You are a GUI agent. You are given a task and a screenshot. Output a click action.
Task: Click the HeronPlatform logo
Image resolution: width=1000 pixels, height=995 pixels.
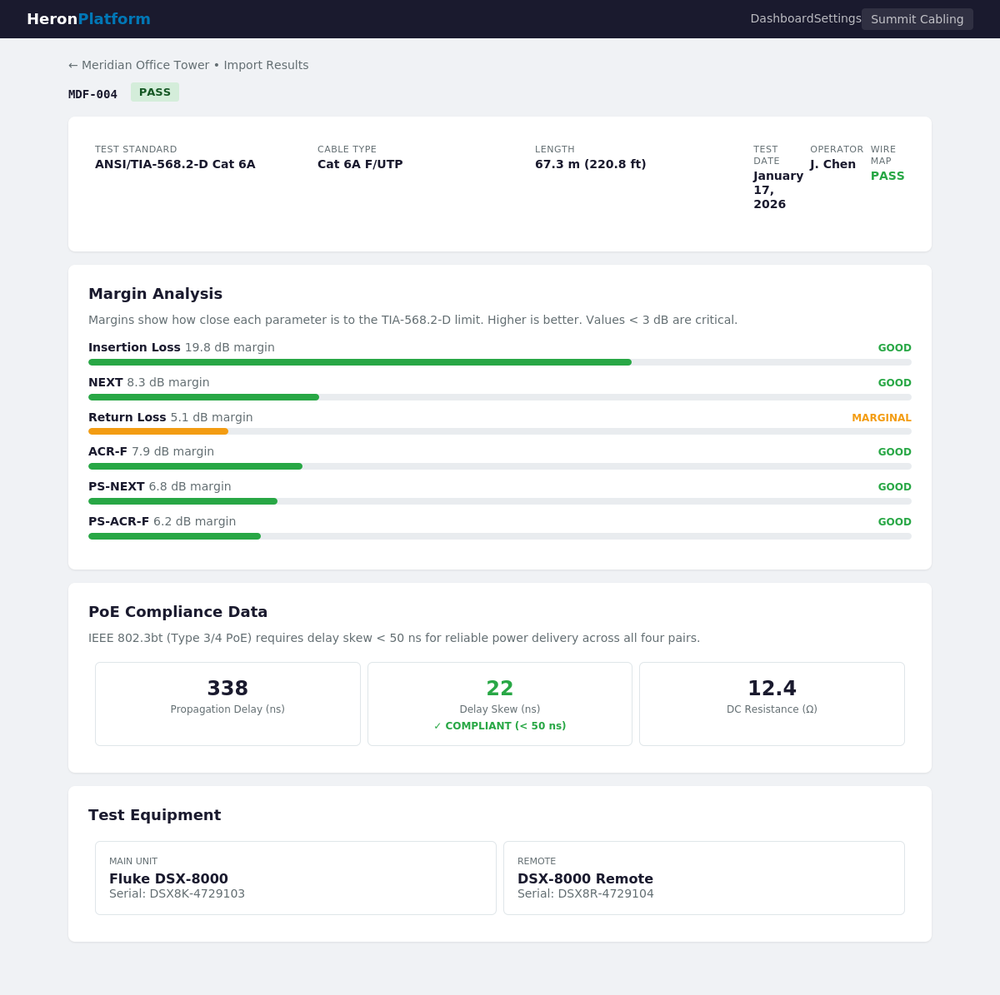pyautogui.click(x=88, y=19)
